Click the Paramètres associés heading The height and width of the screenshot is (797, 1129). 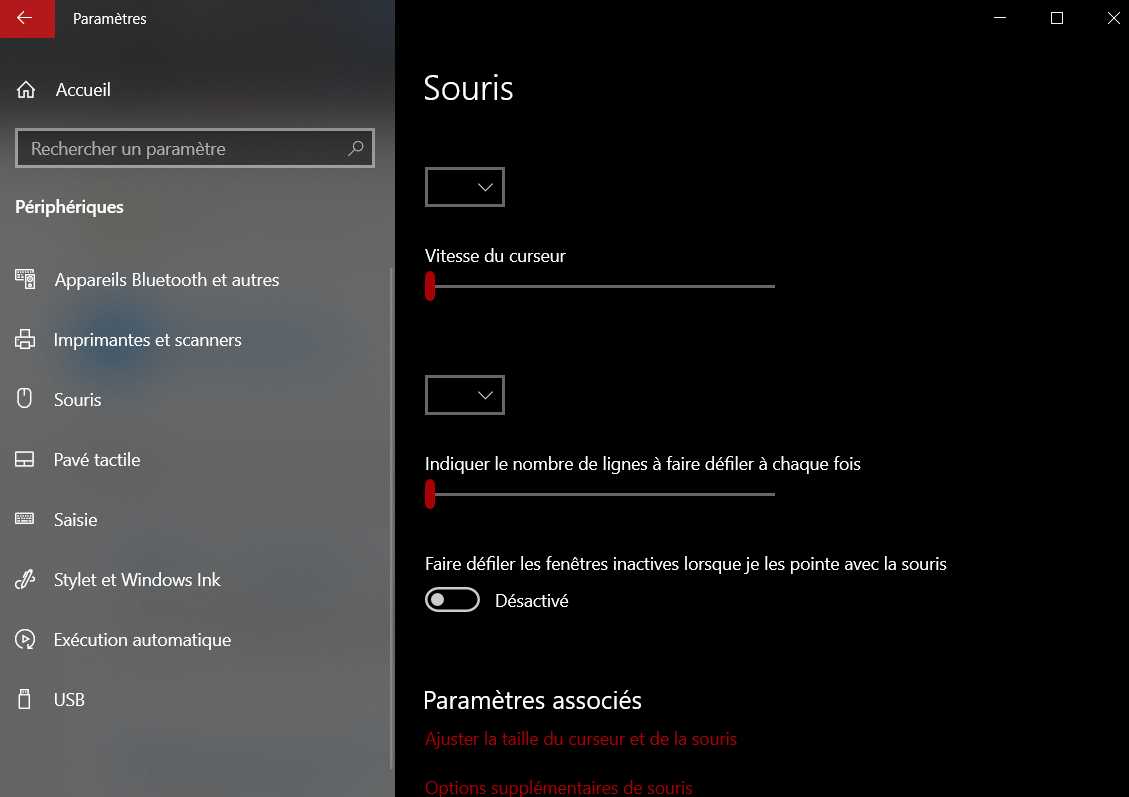point(532,700)
